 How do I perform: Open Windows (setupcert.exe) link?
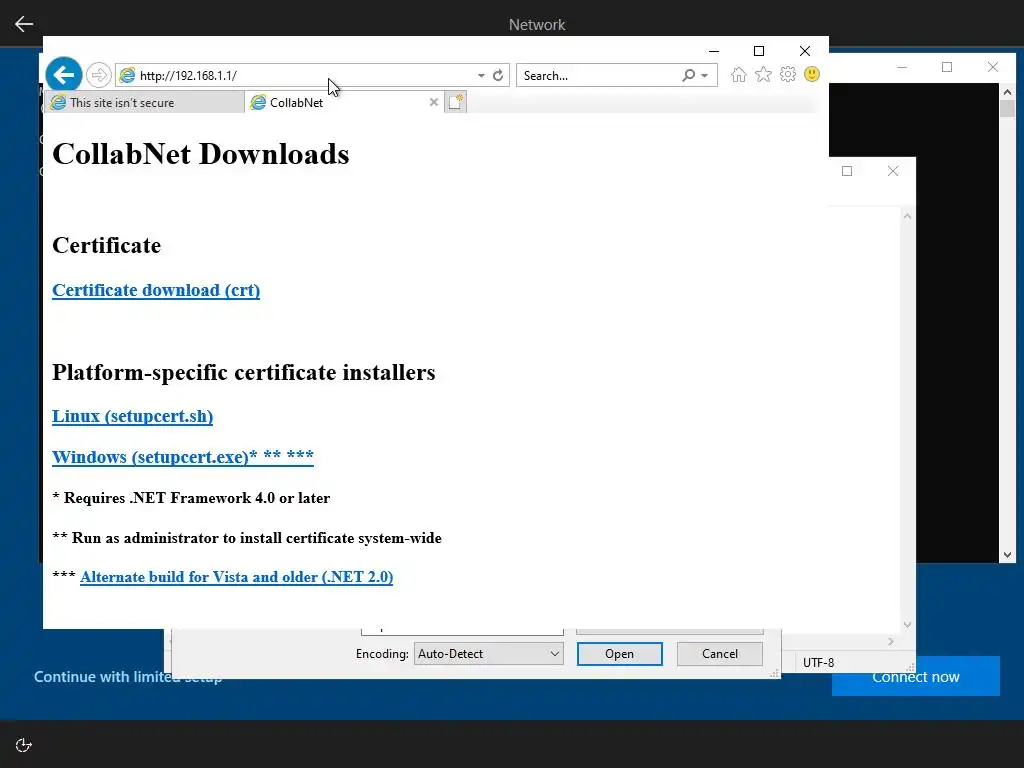(183, 456)
